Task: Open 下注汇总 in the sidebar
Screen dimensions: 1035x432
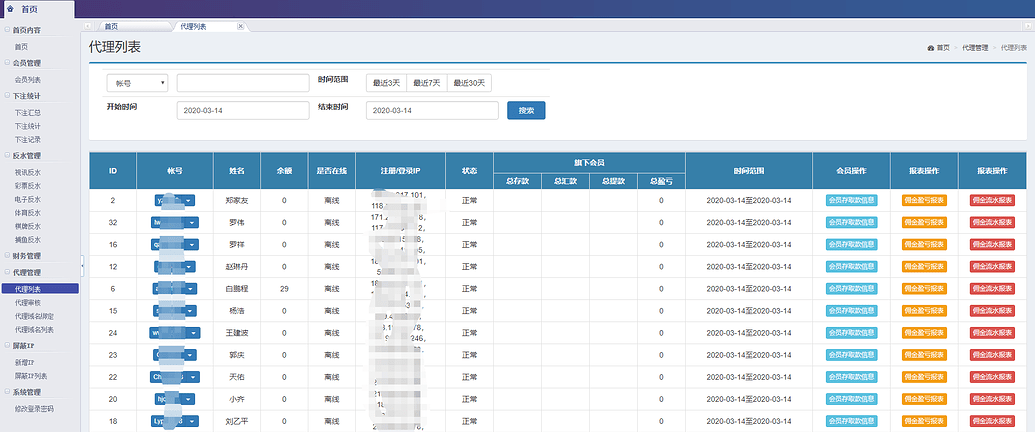Action: coord(28,113)
